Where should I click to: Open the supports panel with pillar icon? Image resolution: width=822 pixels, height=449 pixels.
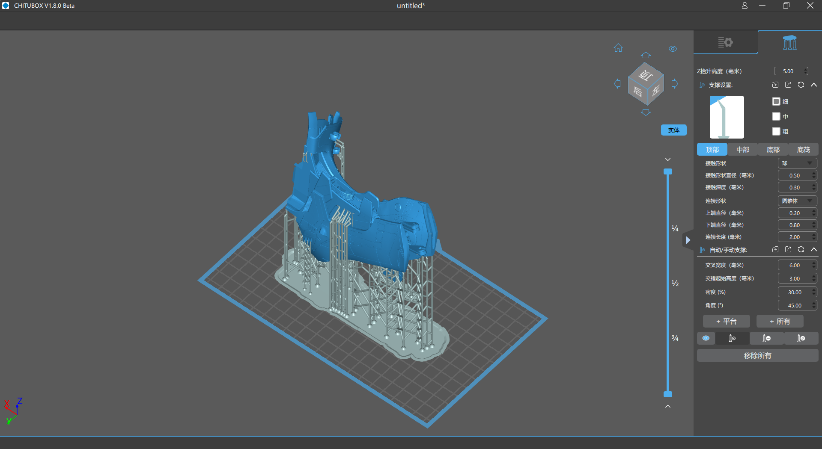(790, 42)
